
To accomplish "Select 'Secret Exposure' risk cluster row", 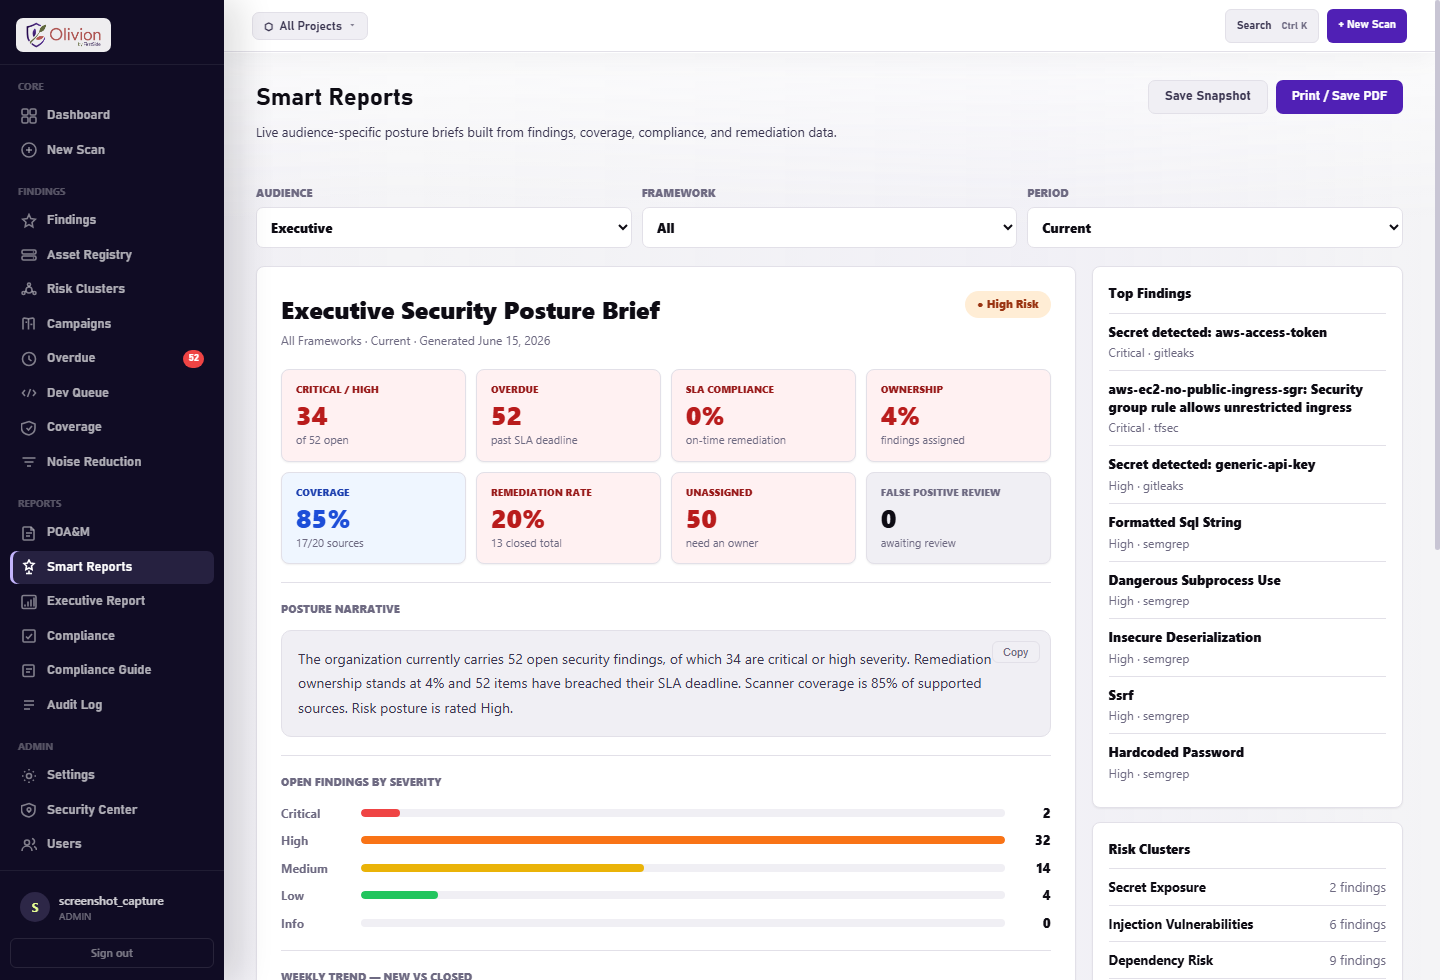I will pyautogui.click(x=1247, y=887).
